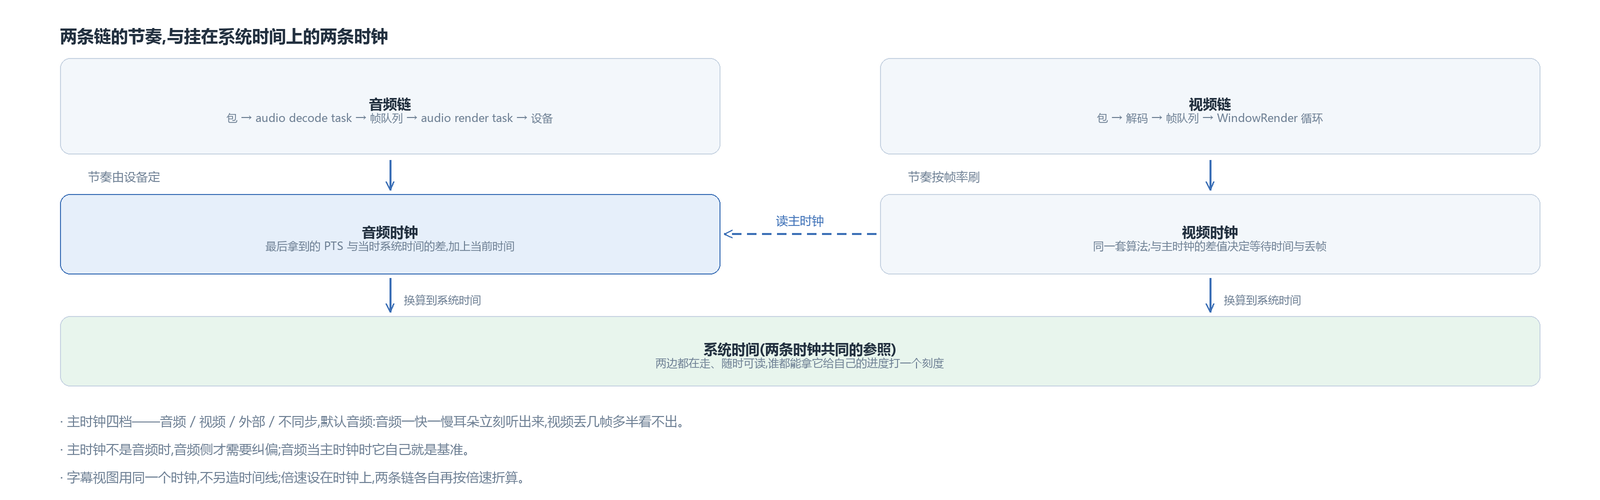Click 换算到系统时间 label under audio clock

(442, 300)
